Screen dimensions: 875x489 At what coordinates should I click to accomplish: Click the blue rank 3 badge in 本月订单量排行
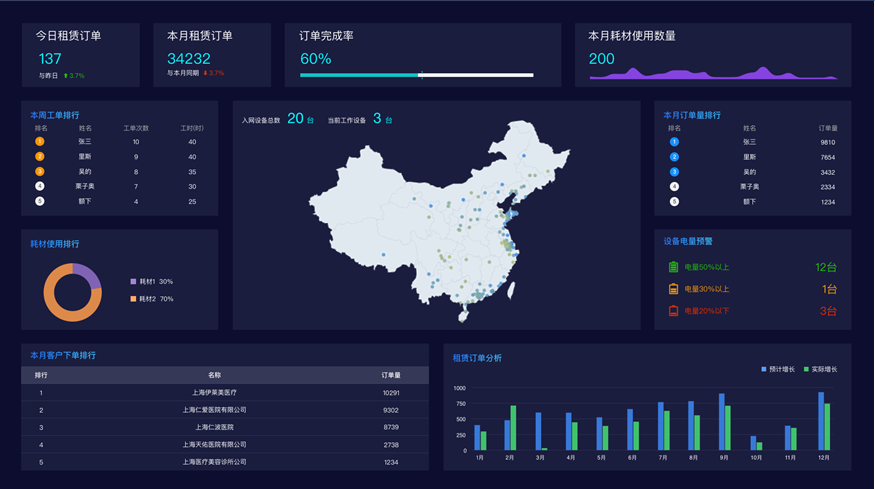(x=674, y=172)
